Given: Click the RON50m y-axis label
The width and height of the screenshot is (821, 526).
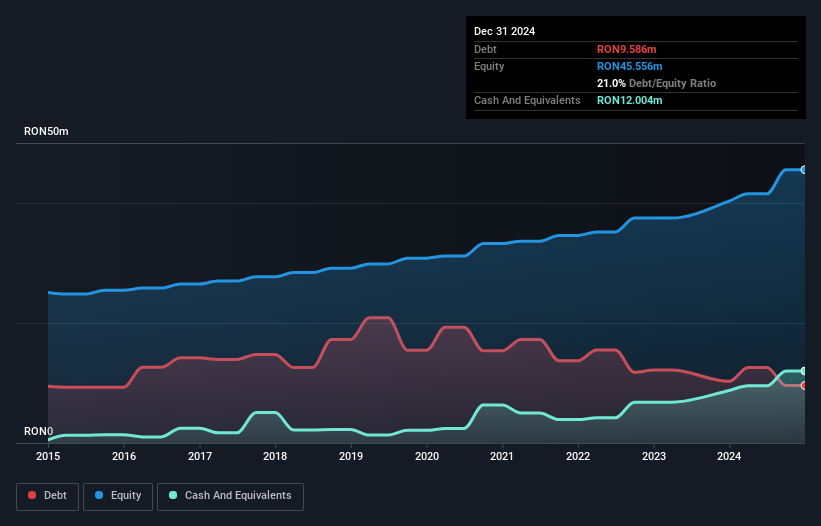Looking at the screenshot, I should pyautogui.click(x=46, y=131).
